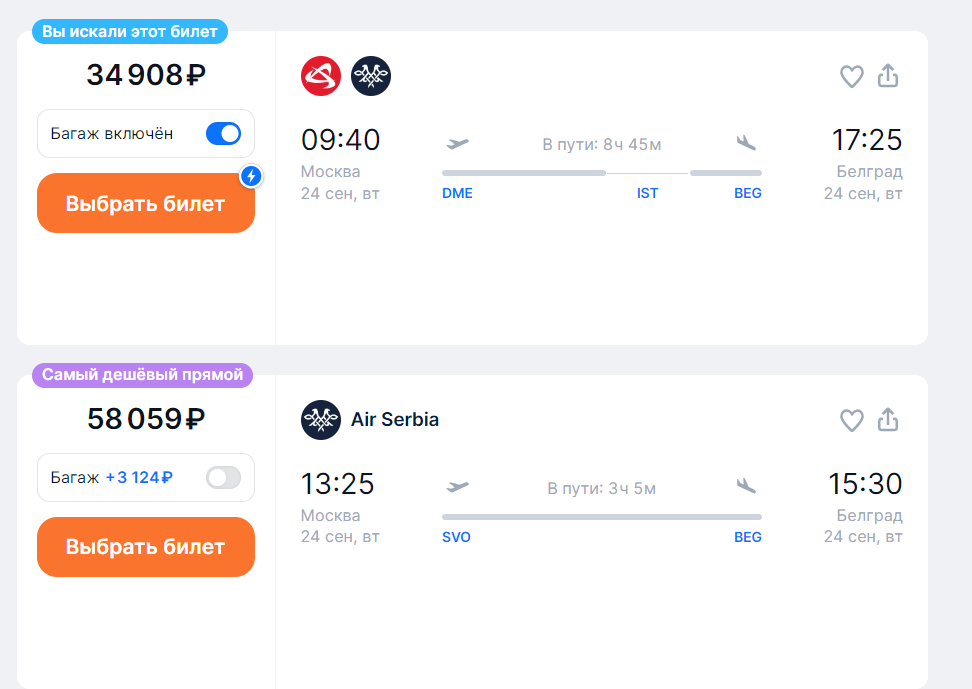This screenshot has height=689, width=972.
Task: Click the Air Serbia logo in second ticket
Action: pos(321,420)
